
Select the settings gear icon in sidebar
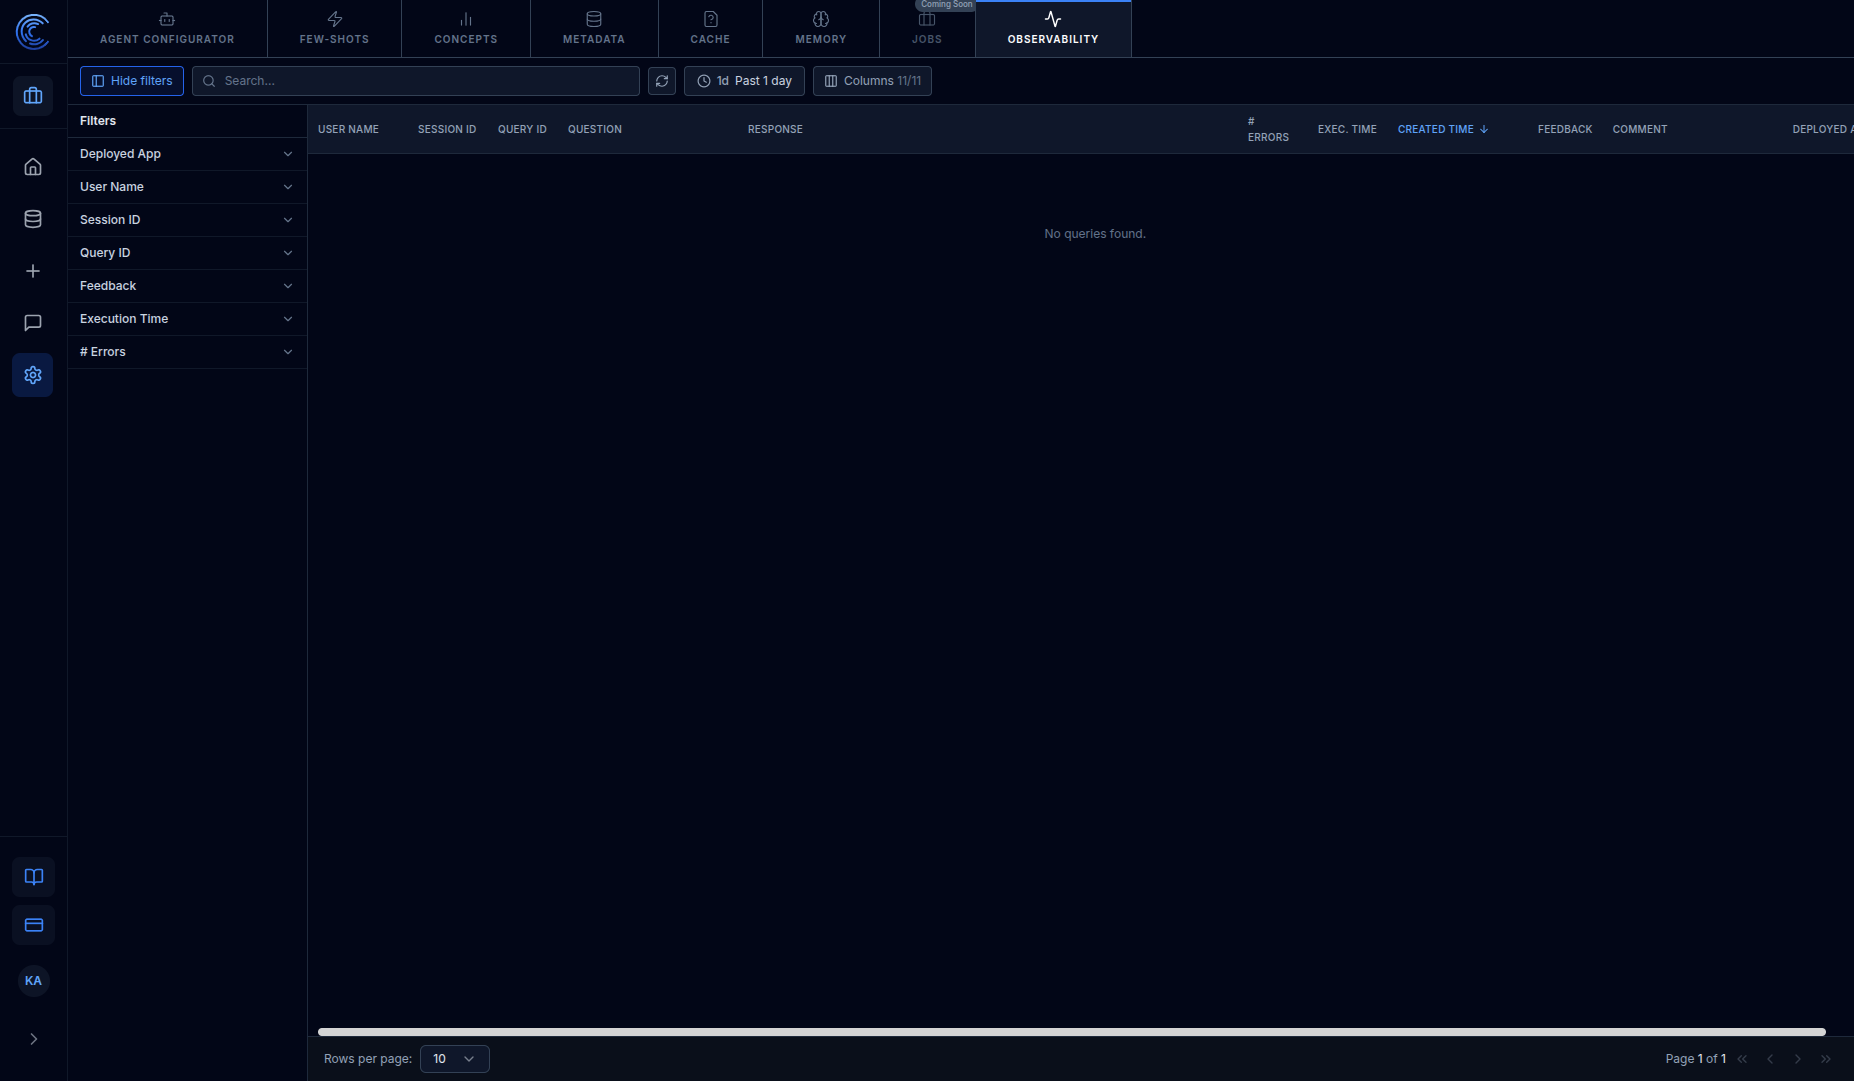click(33, 375)
